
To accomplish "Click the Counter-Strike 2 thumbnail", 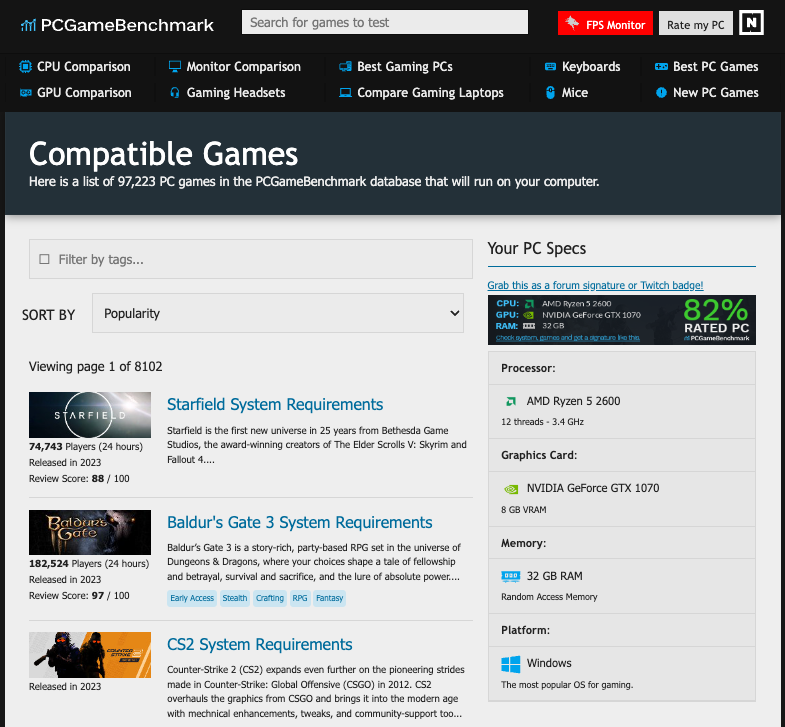I will [90, 655].
